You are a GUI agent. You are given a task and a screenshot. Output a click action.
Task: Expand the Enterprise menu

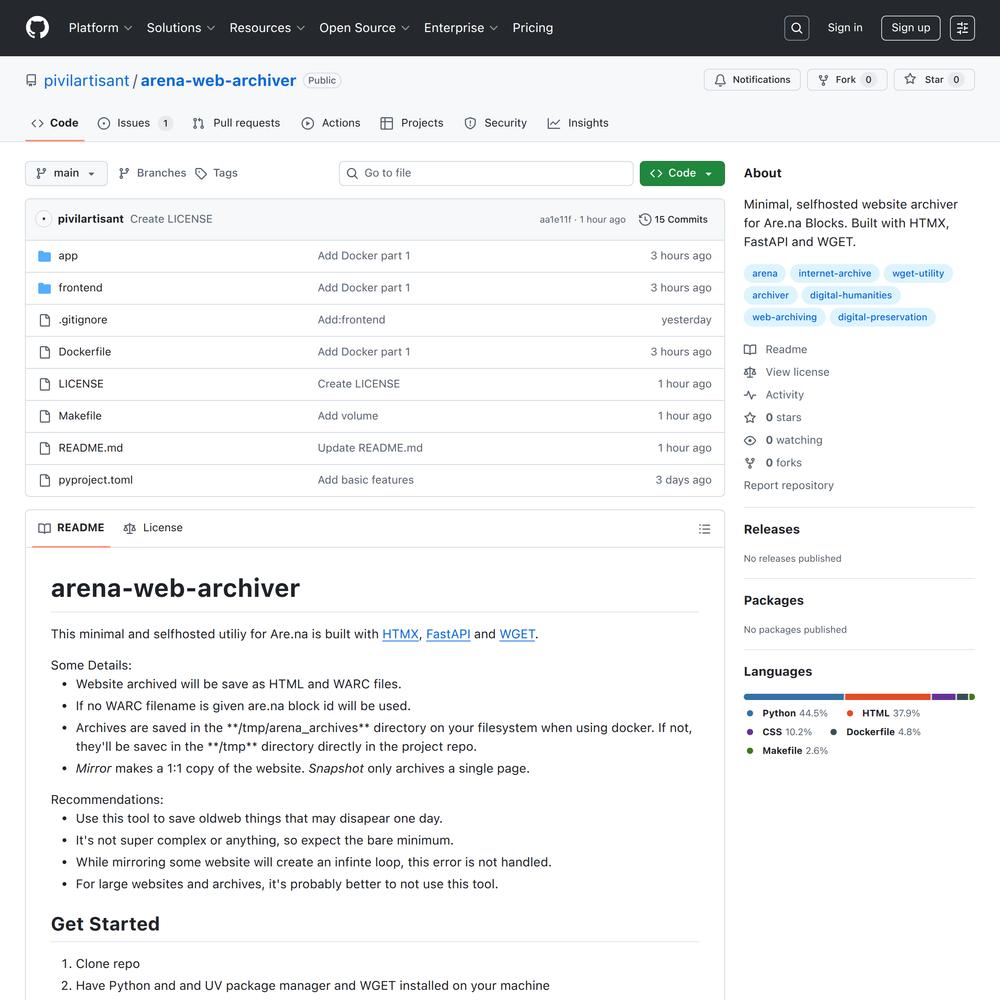click(x=460, y=28)
